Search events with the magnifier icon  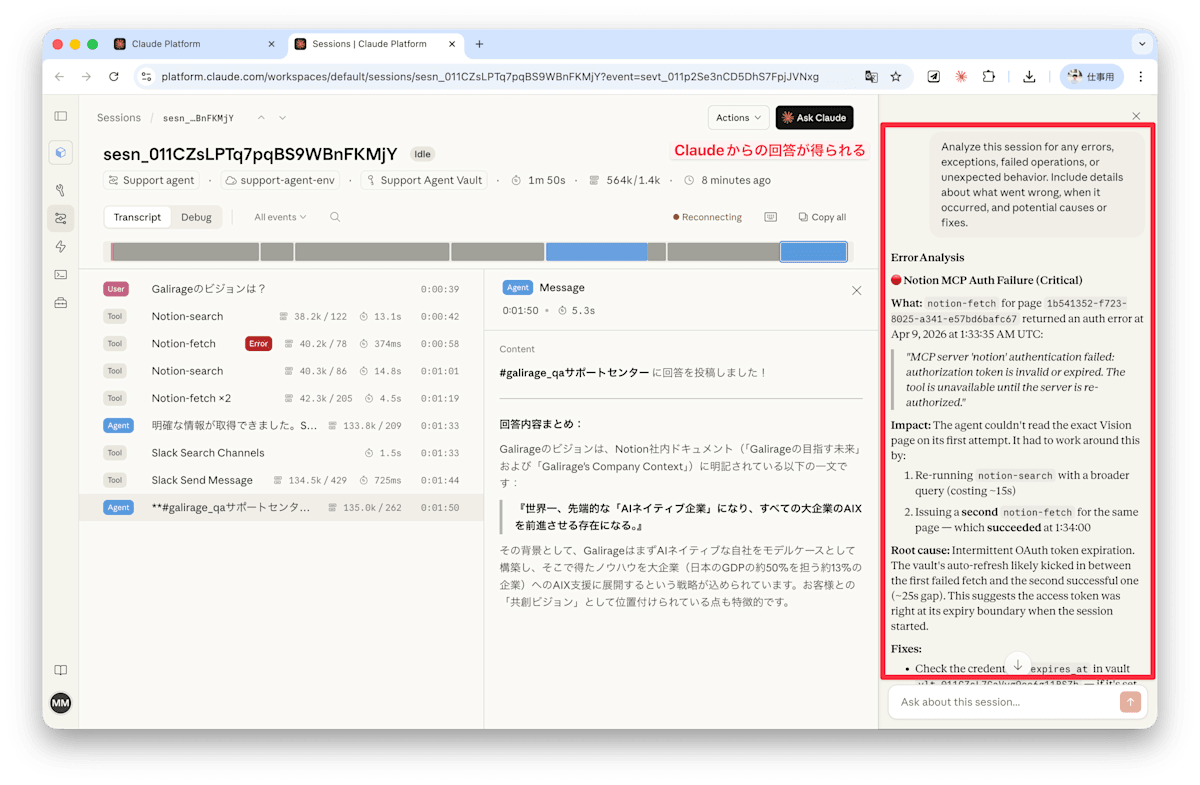click(x=335, y=217)
